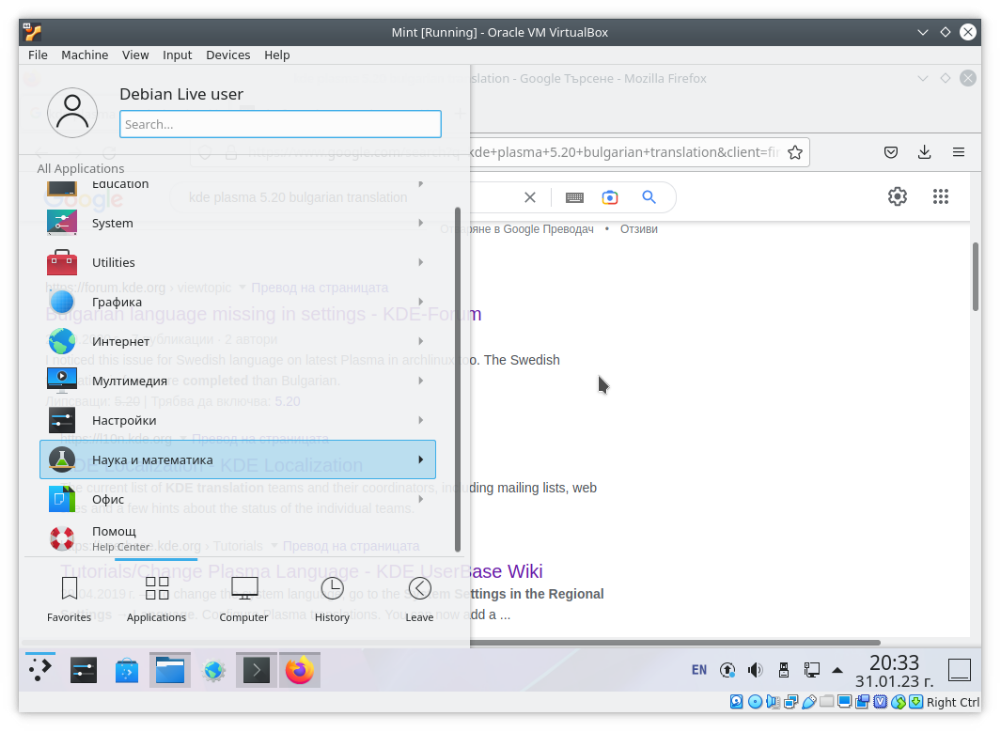This screenshot has width=1000, height=731.
Task: Click the Отзиви link
Action: 638,229
